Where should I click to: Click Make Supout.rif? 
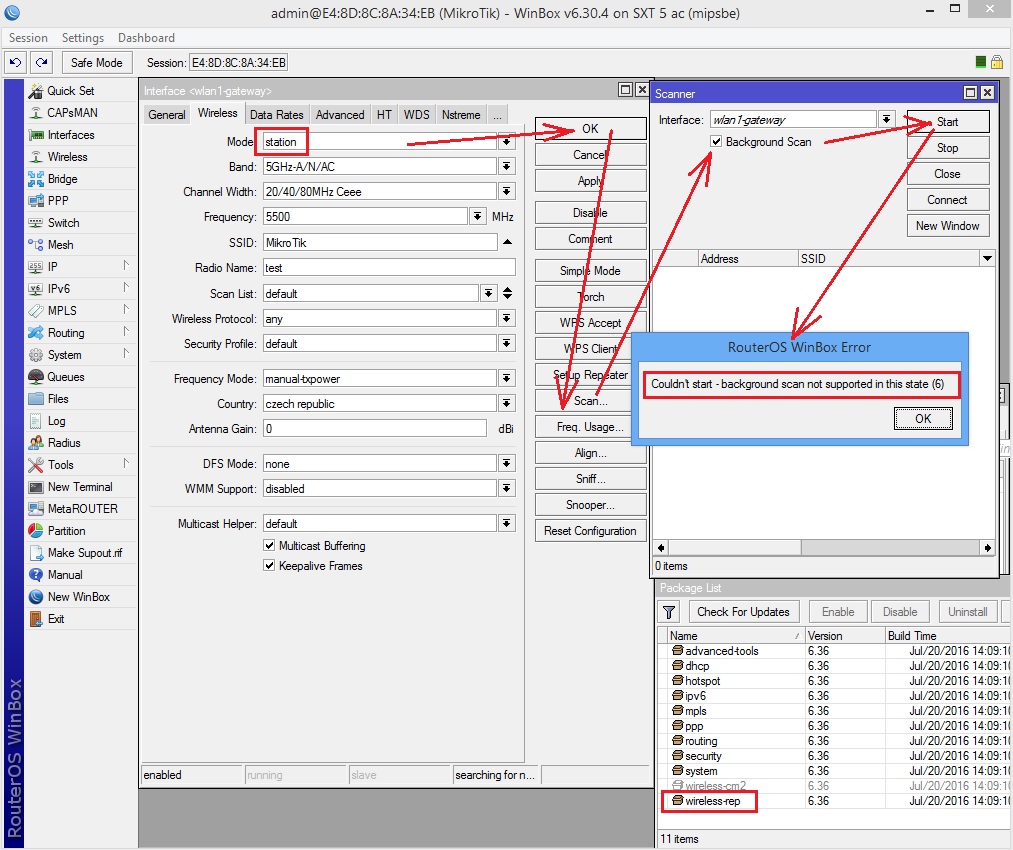[85, 552]
